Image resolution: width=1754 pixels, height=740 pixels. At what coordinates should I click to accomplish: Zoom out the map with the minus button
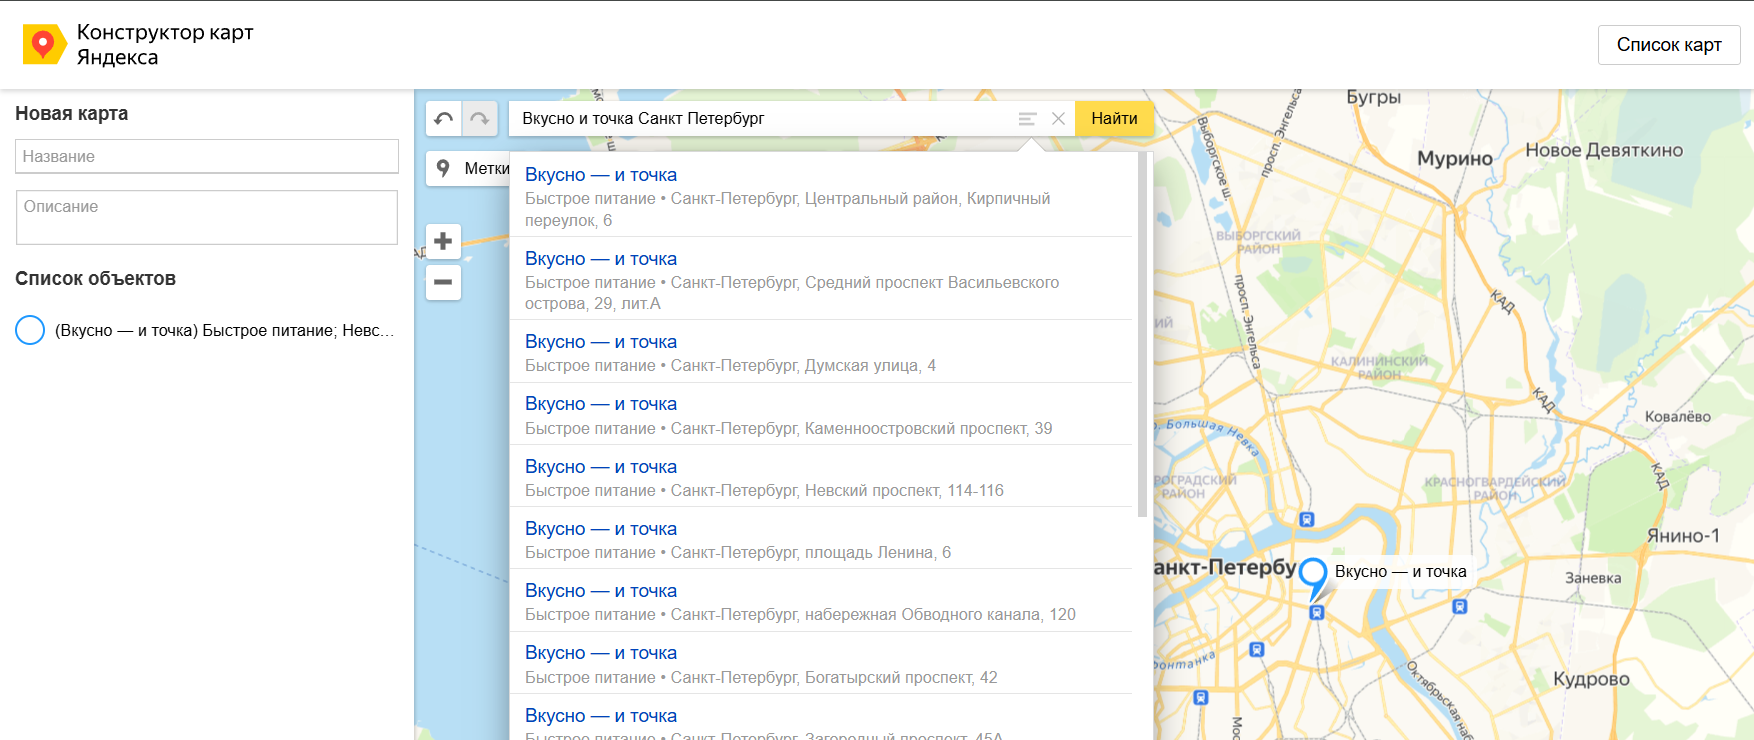point(443,282)
